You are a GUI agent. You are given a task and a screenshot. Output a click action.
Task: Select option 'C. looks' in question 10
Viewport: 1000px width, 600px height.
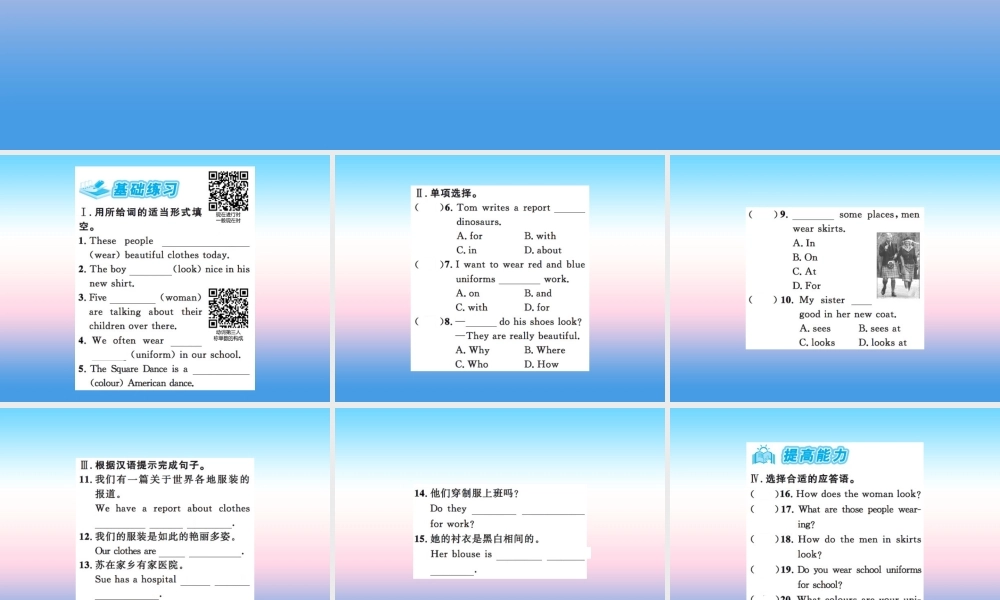(x=817, y=342)
